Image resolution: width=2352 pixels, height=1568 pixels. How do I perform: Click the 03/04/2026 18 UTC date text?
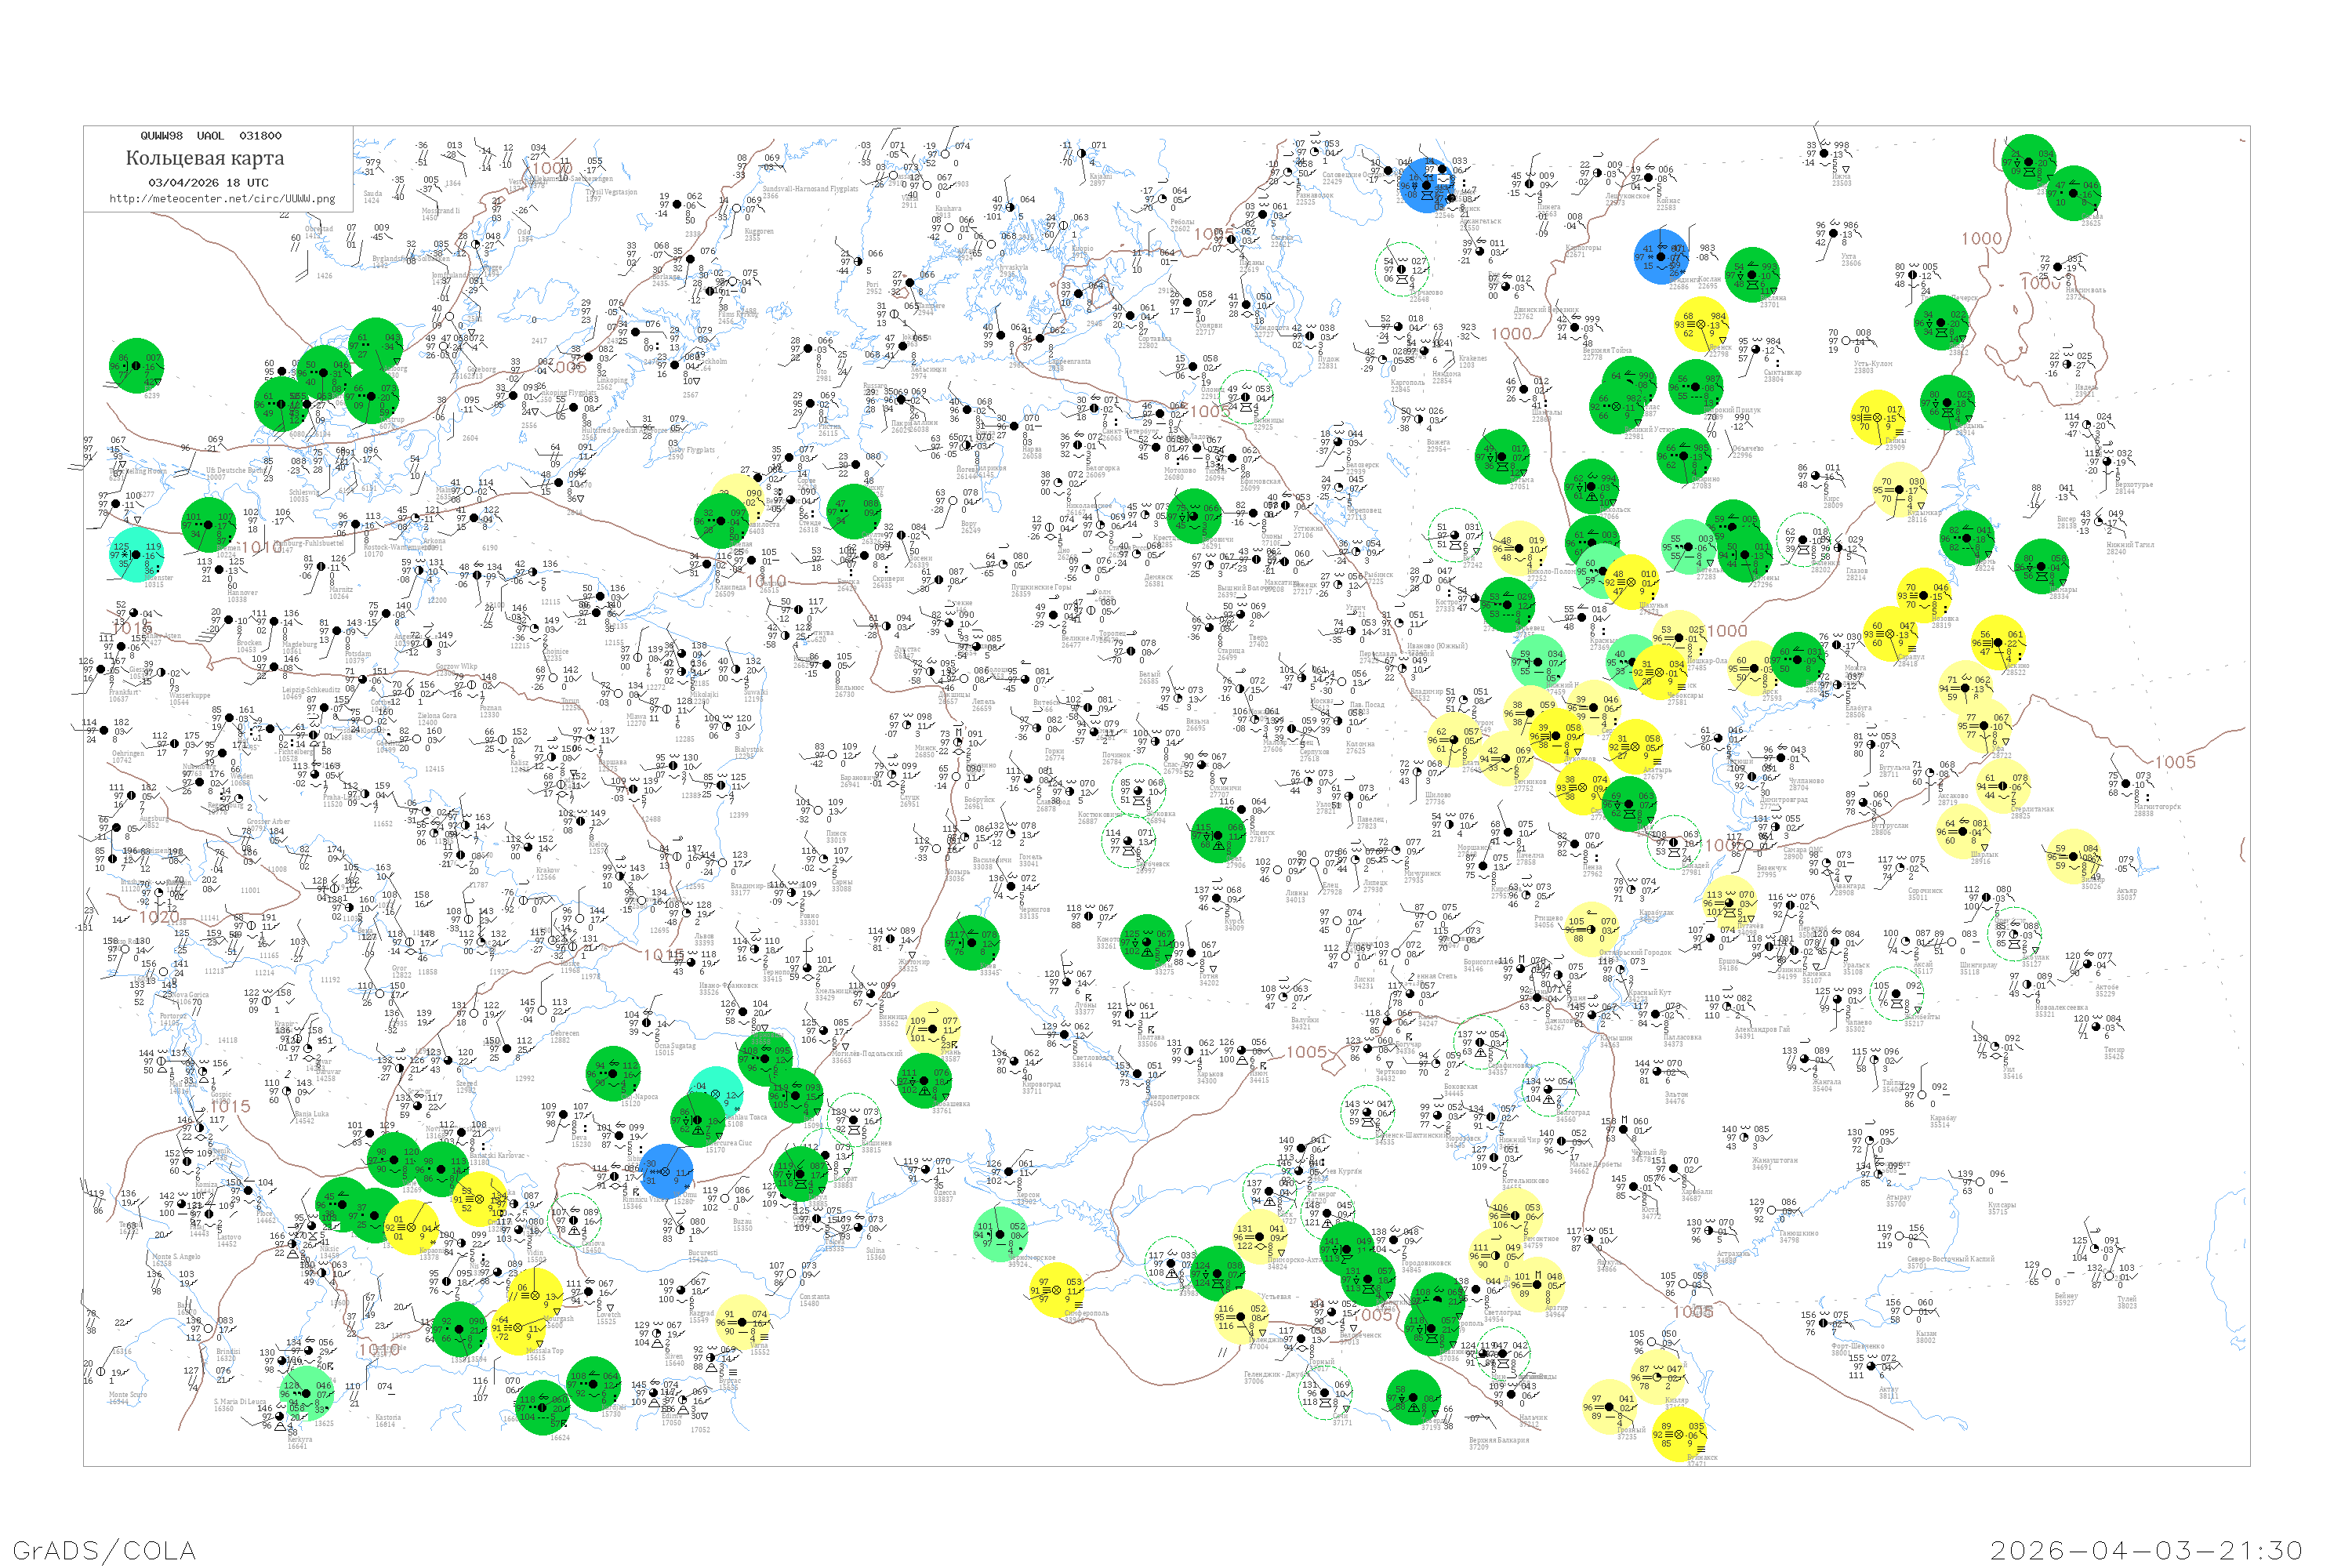point(208,183)
